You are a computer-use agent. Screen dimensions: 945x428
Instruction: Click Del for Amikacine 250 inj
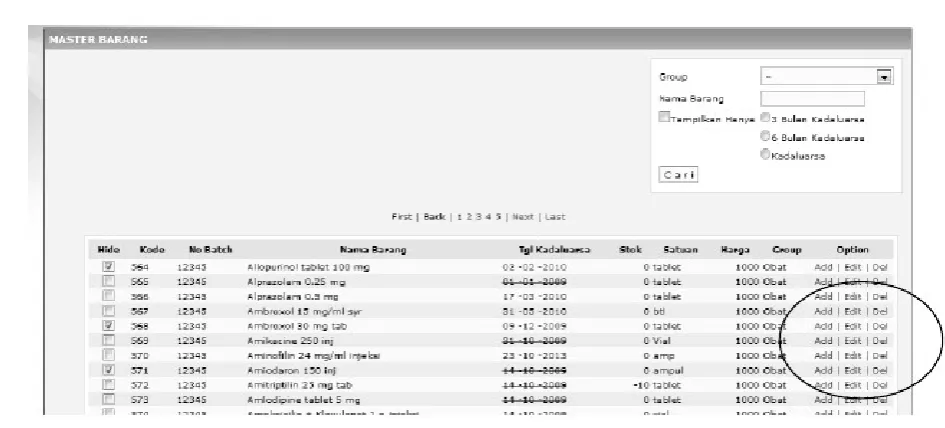pyautogui.click(x=880, y=341)
